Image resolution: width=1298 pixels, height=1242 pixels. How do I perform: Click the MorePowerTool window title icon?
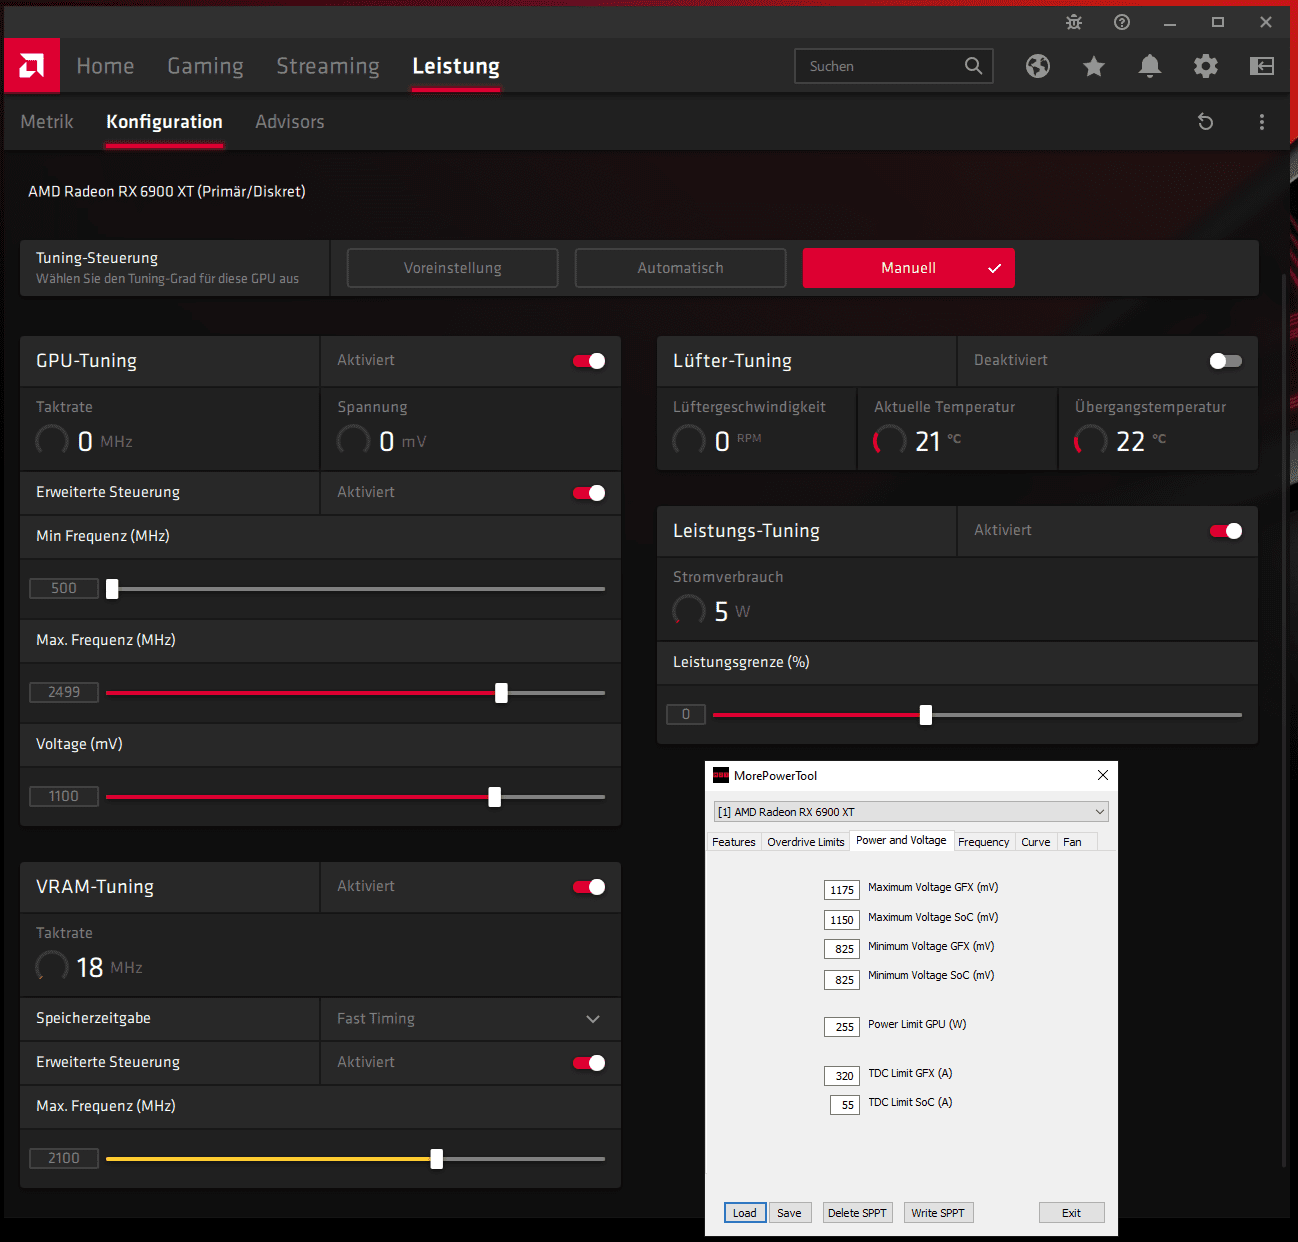721,775
